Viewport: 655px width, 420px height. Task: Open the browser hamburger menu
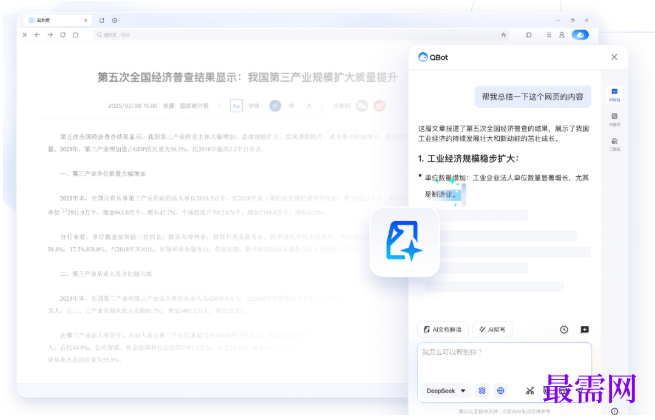click(x=549, y=35)
